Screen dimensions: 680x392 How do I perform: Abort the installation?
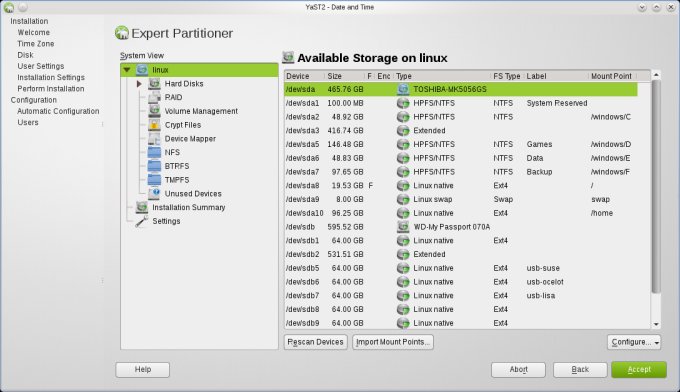518,369
